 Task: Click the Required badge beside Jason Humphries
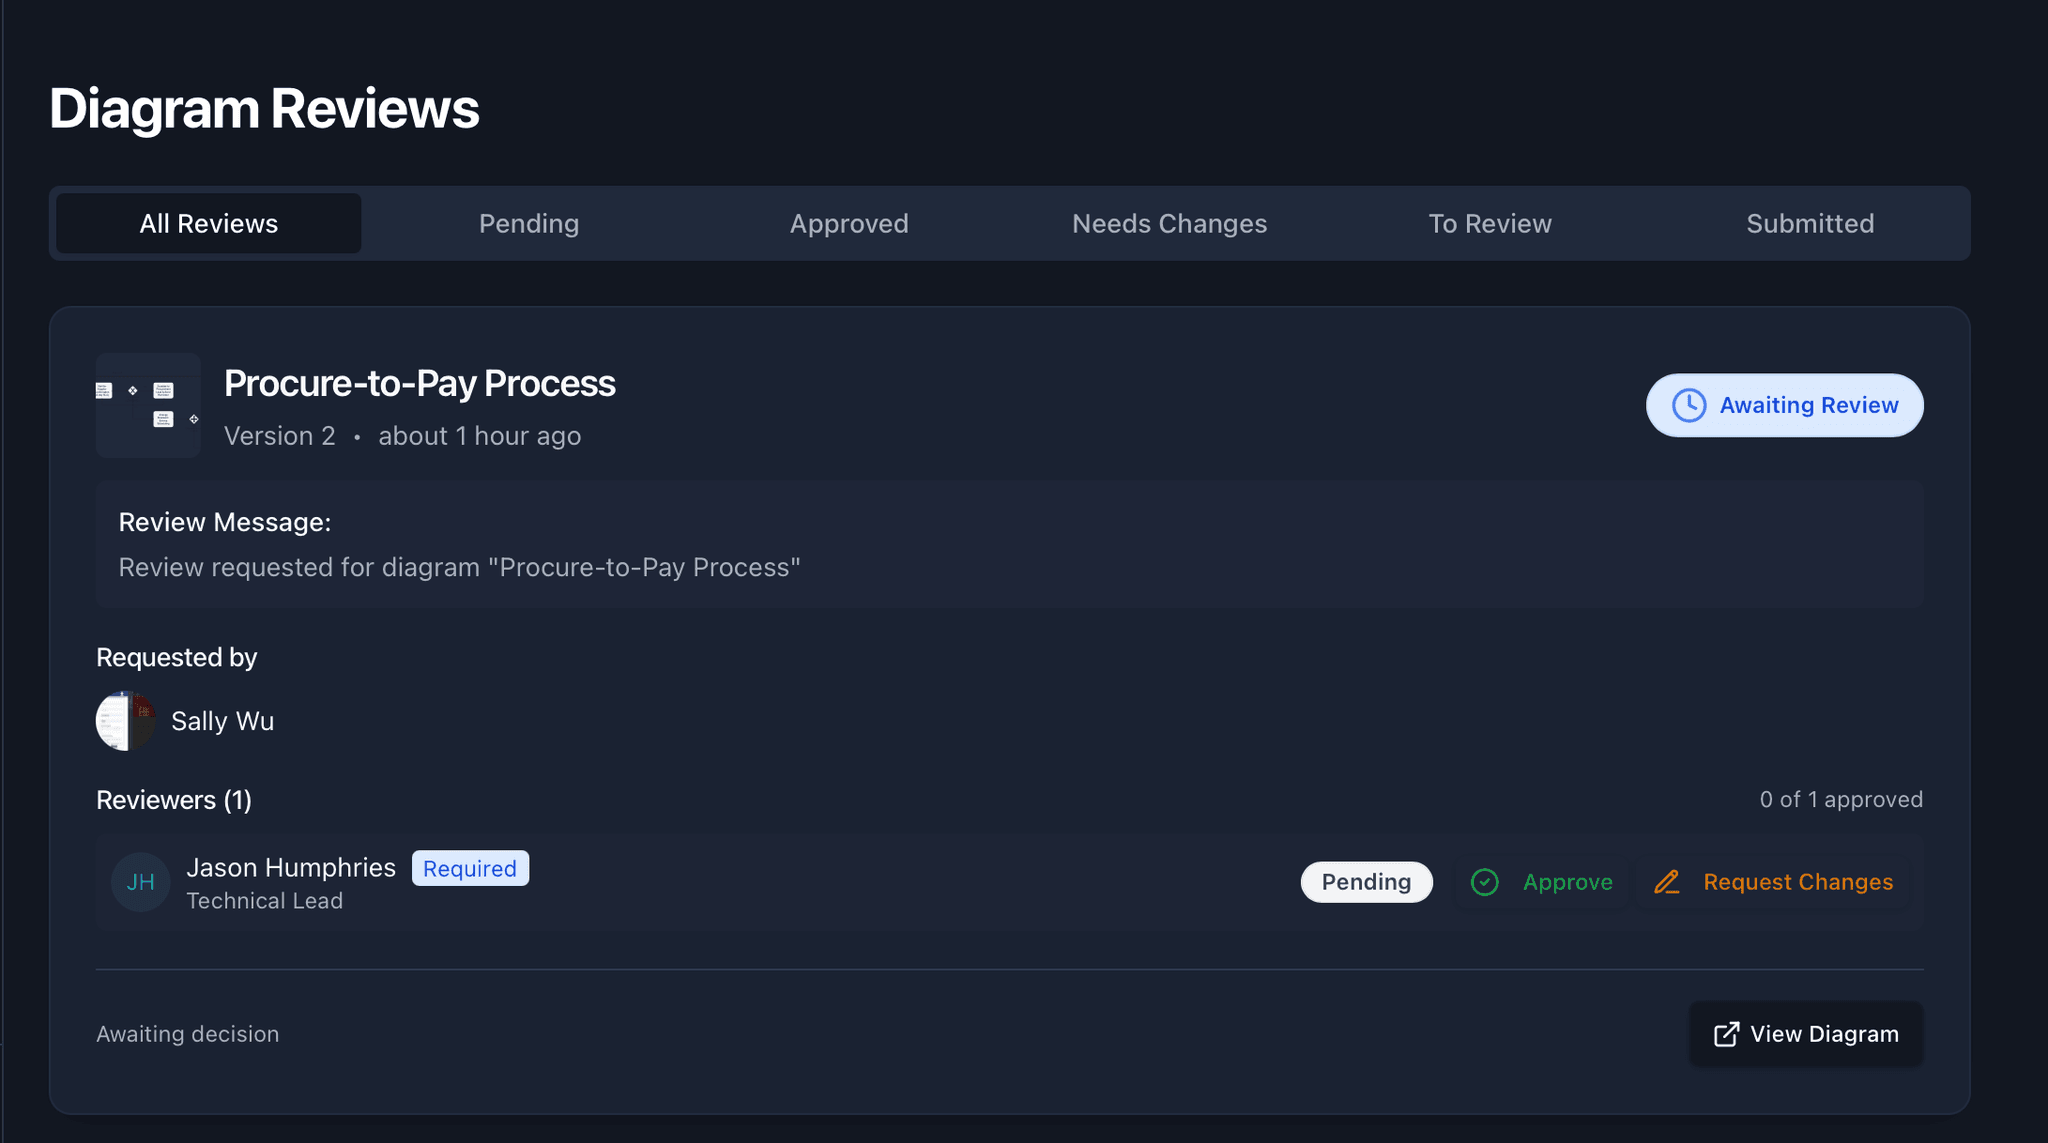pyautogui.click(x=470, y=868)
